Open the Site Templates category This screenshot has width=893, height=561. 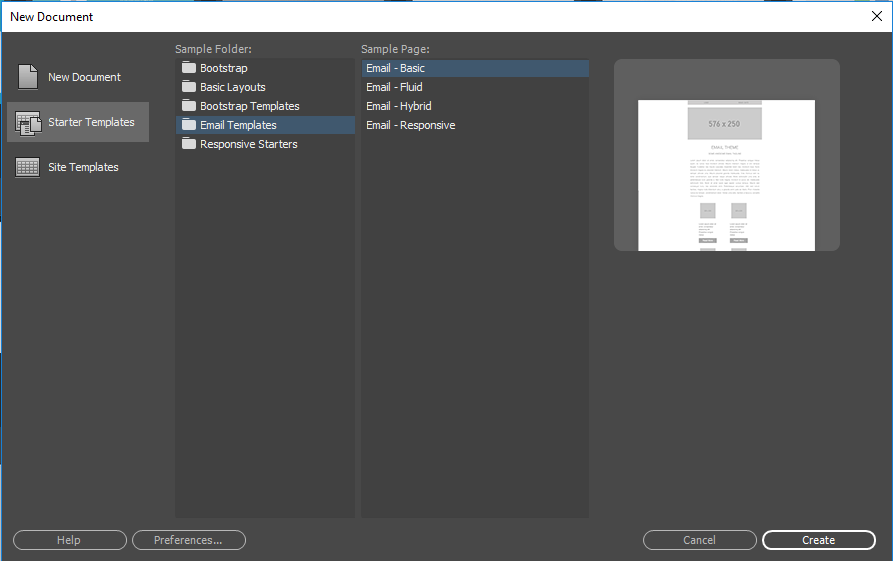(x=83, y=167)
